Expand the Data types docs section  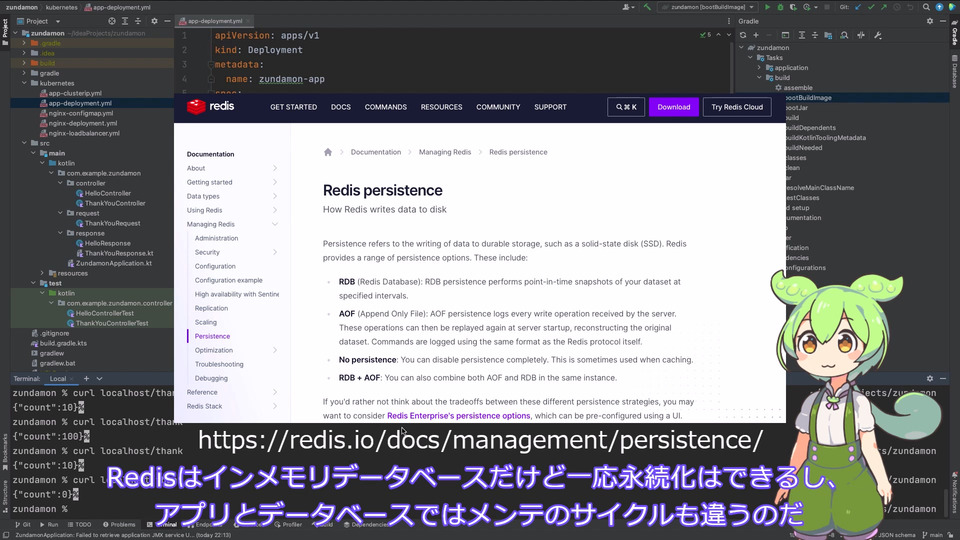pyautogui.click(x=275, y=196)
